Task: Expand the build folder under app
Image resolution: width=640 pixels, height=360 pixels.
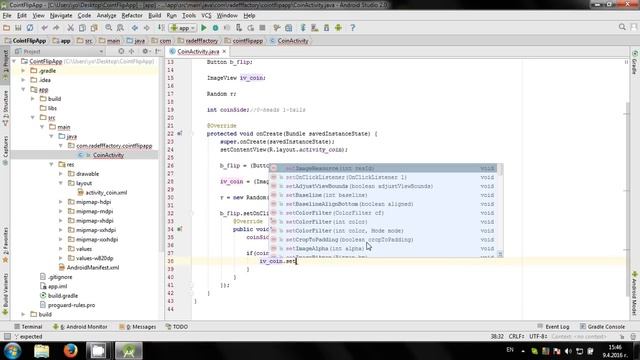Action: coord(33,99)
